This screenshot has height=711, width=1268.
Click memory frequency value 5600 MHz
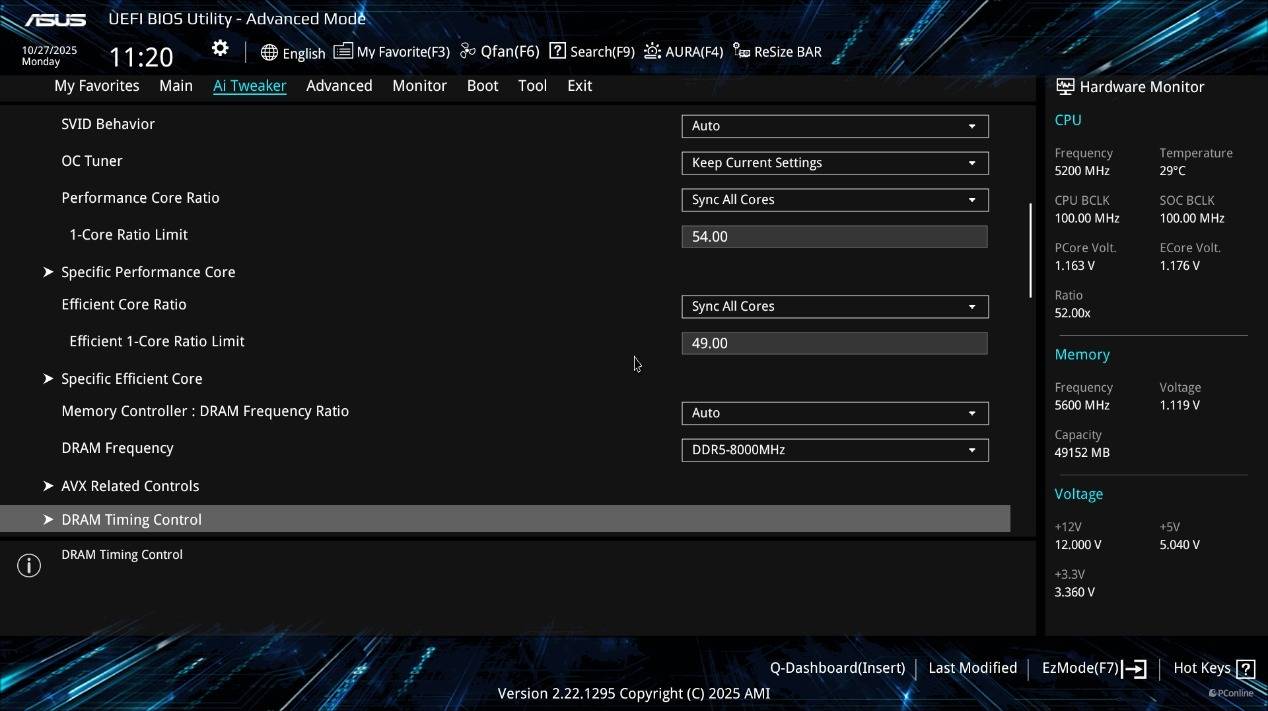tap(1082, 405)
